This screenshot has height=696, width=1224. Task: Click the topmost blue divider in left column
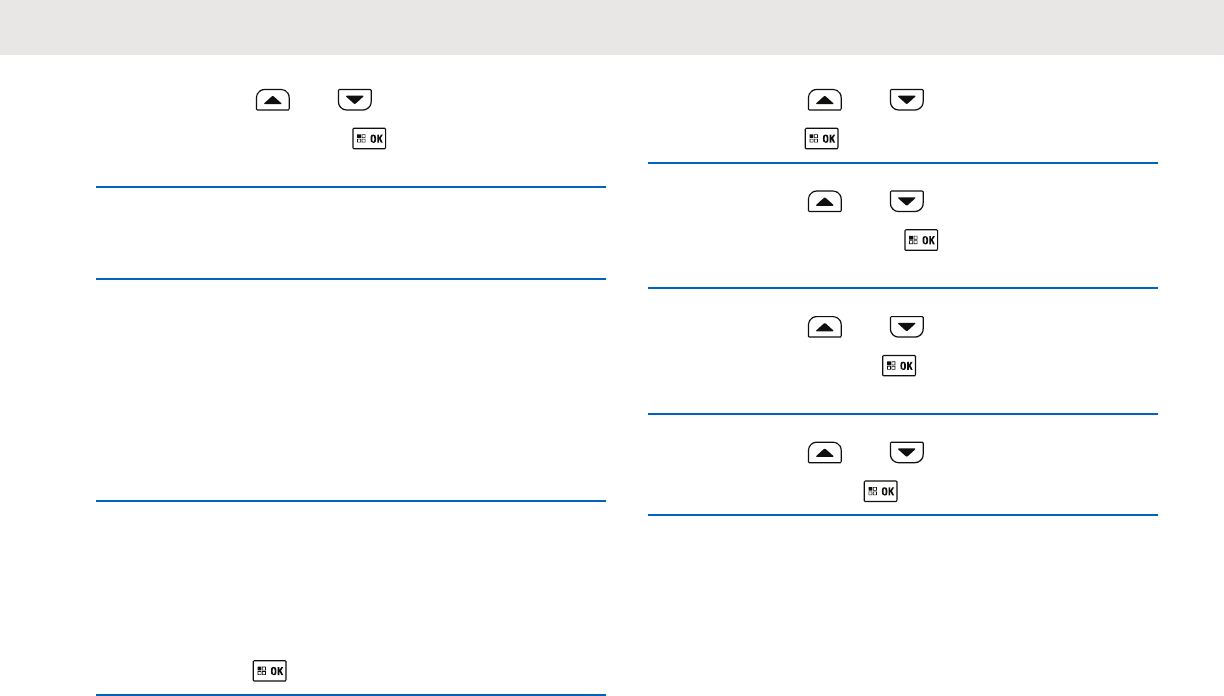click(x=351, y=186)
